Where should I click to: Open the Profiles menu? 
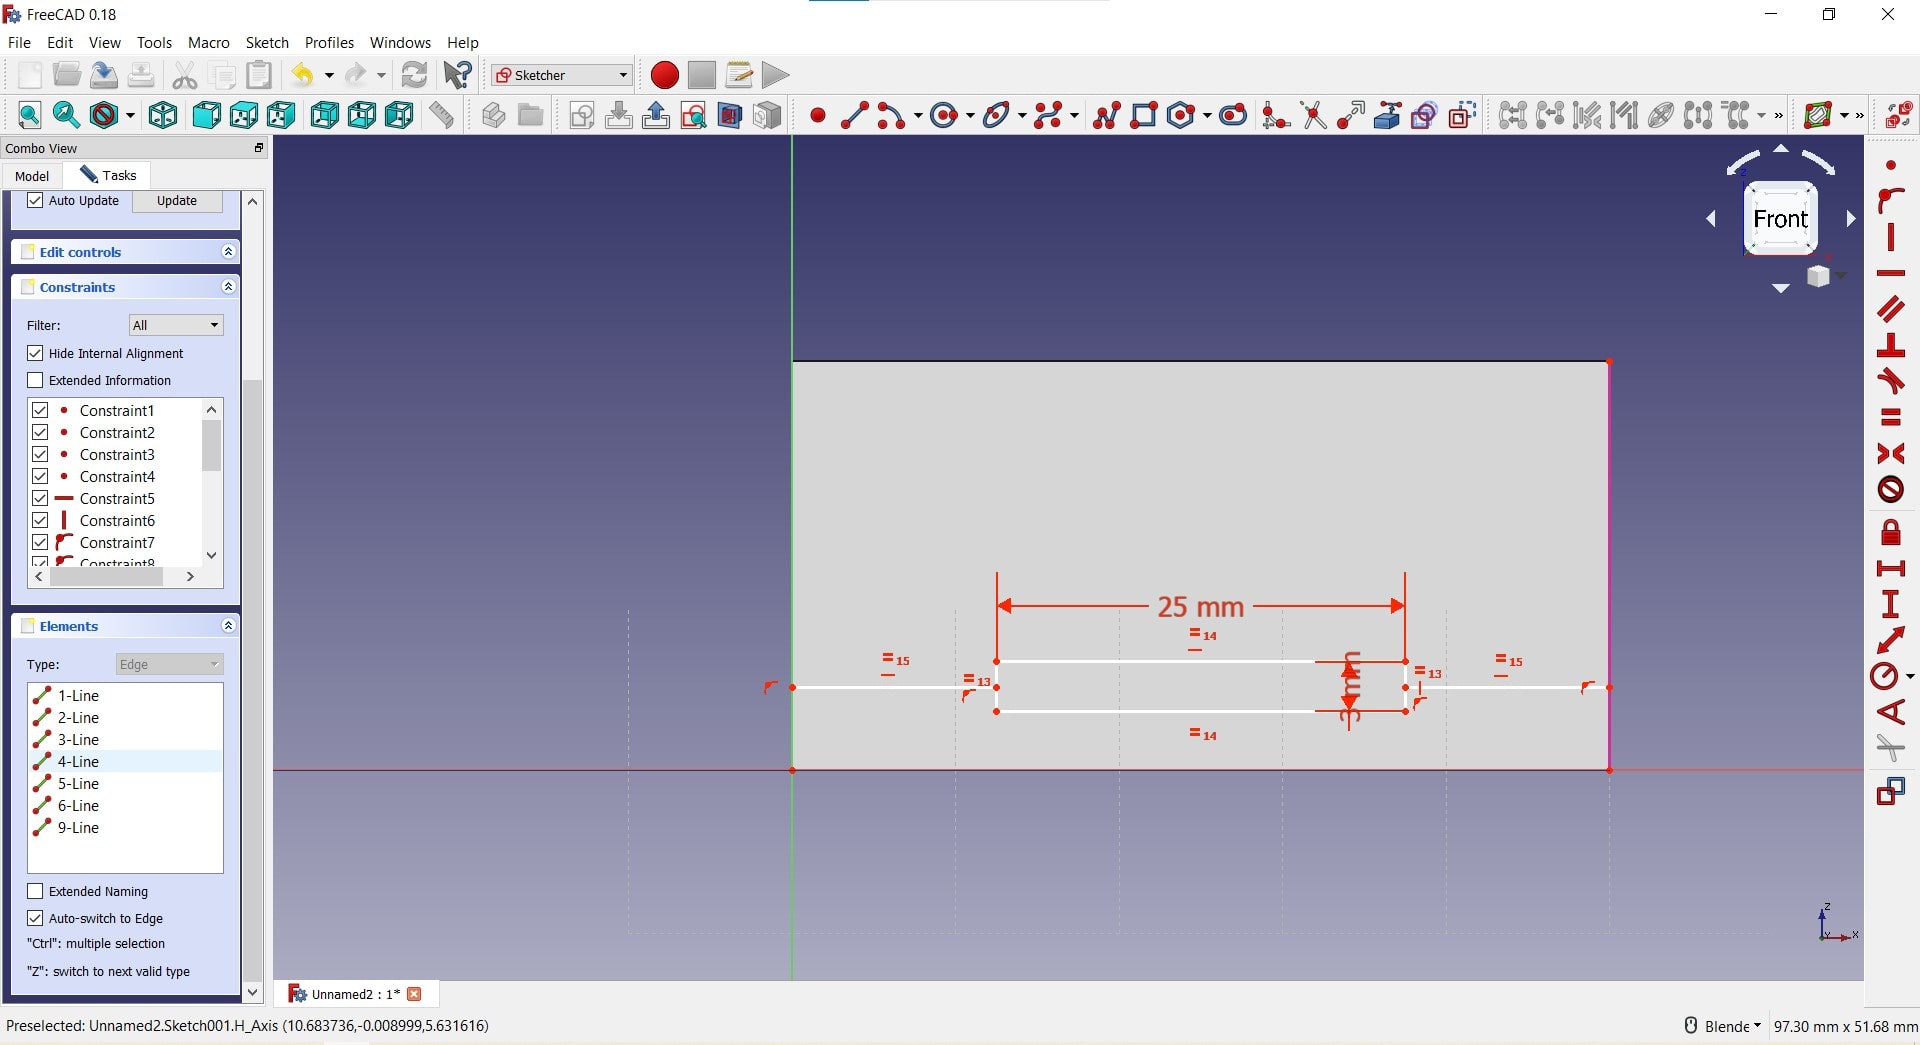(329, 43)
